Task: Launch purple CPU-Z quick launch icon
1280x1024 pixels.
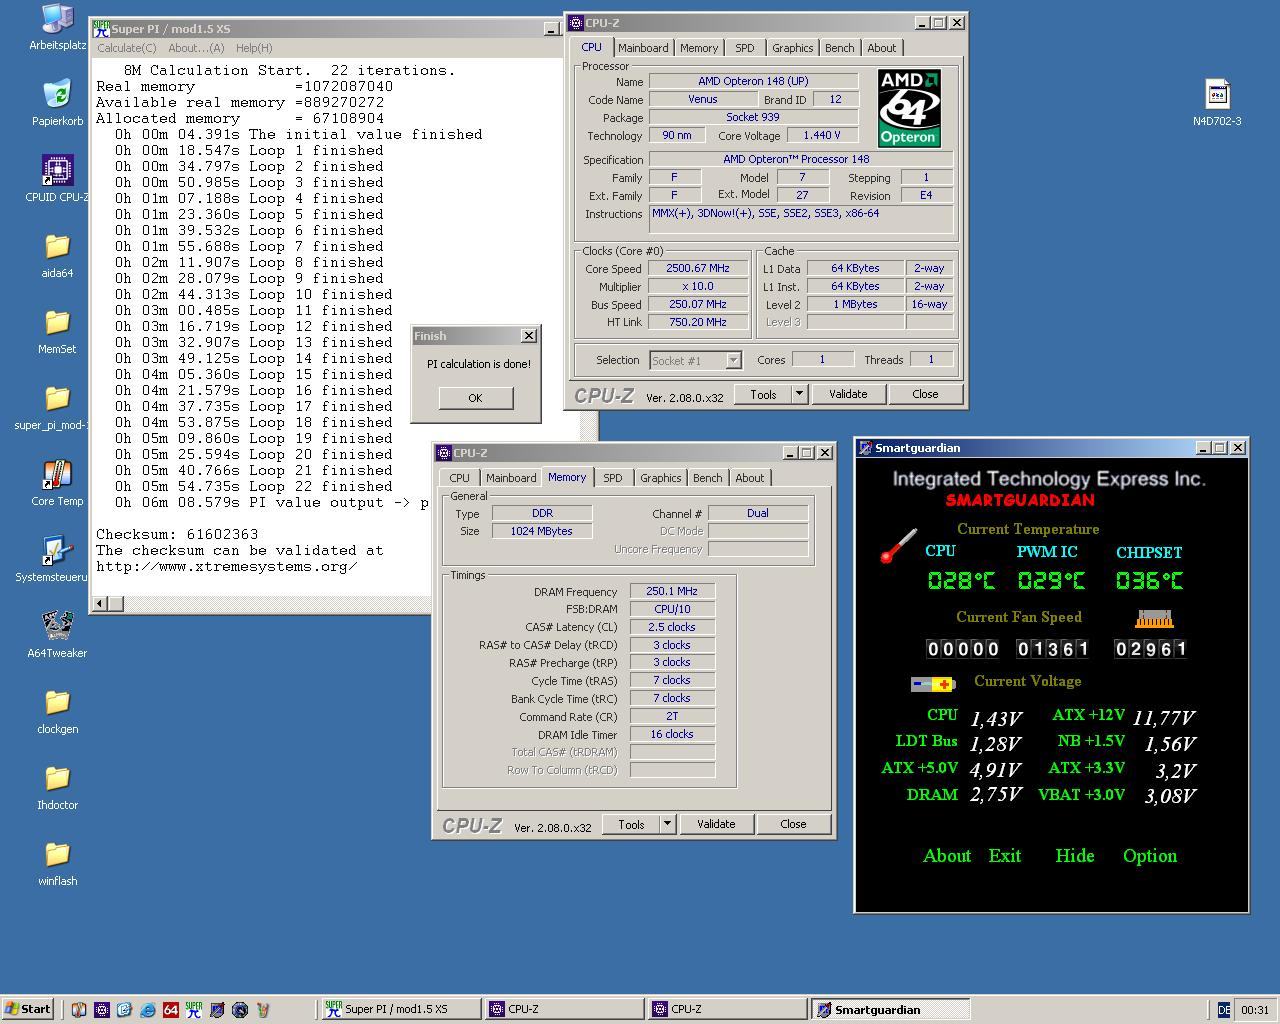Action: click(101, 1010)
